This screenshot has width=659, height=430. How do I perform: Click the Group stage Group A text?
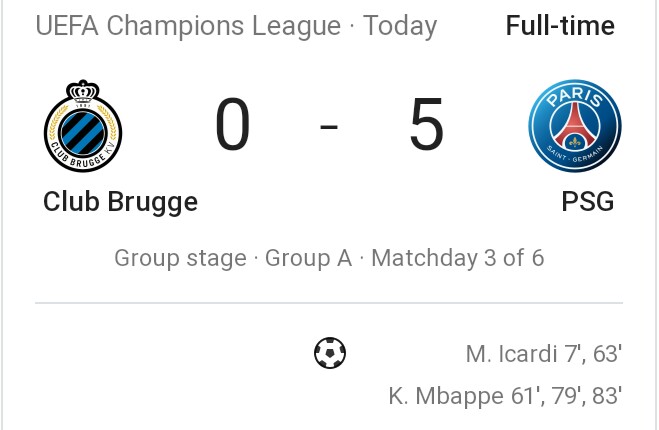233,258
